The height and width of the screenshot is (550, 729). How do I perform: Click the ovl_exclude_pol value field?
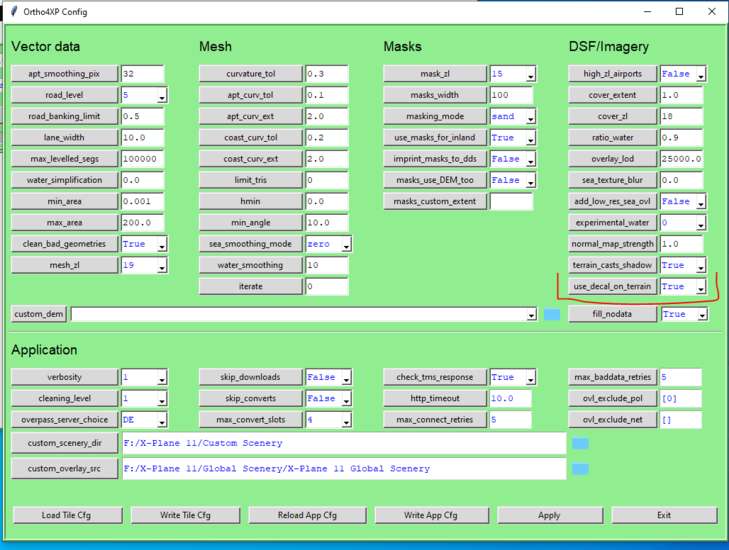pos(681,398)
